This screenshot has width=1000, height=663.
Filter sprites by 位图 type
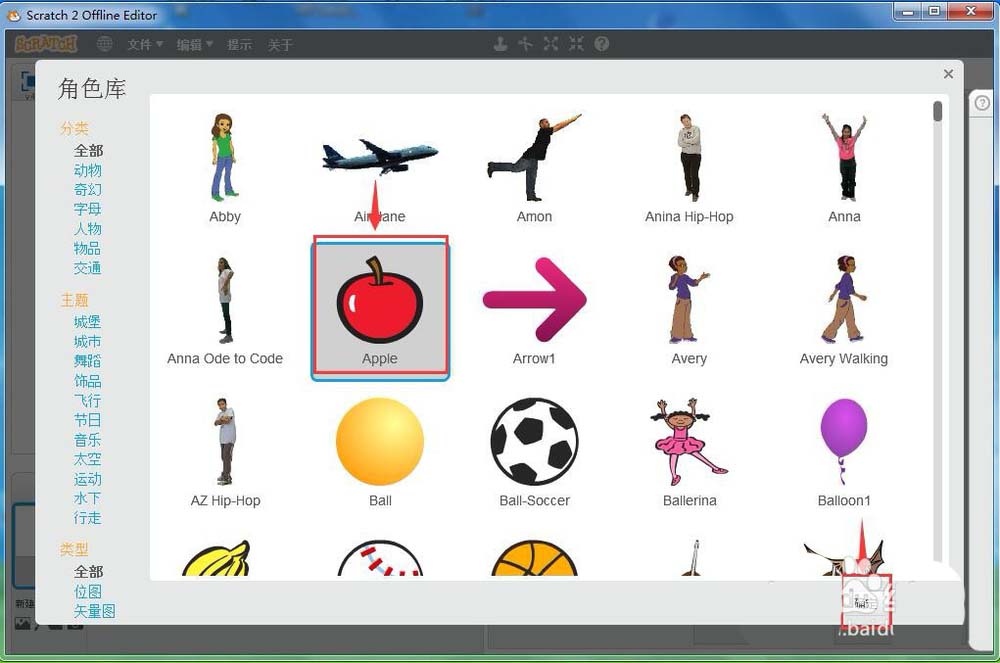88,591
